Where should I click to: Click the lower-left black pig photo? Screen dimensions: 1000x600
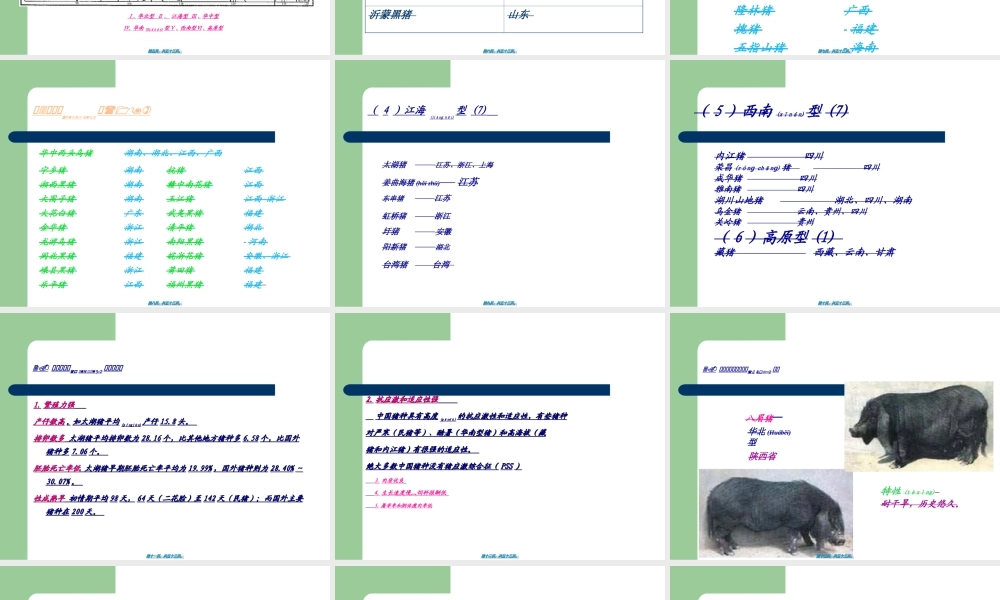click(775, 512)
